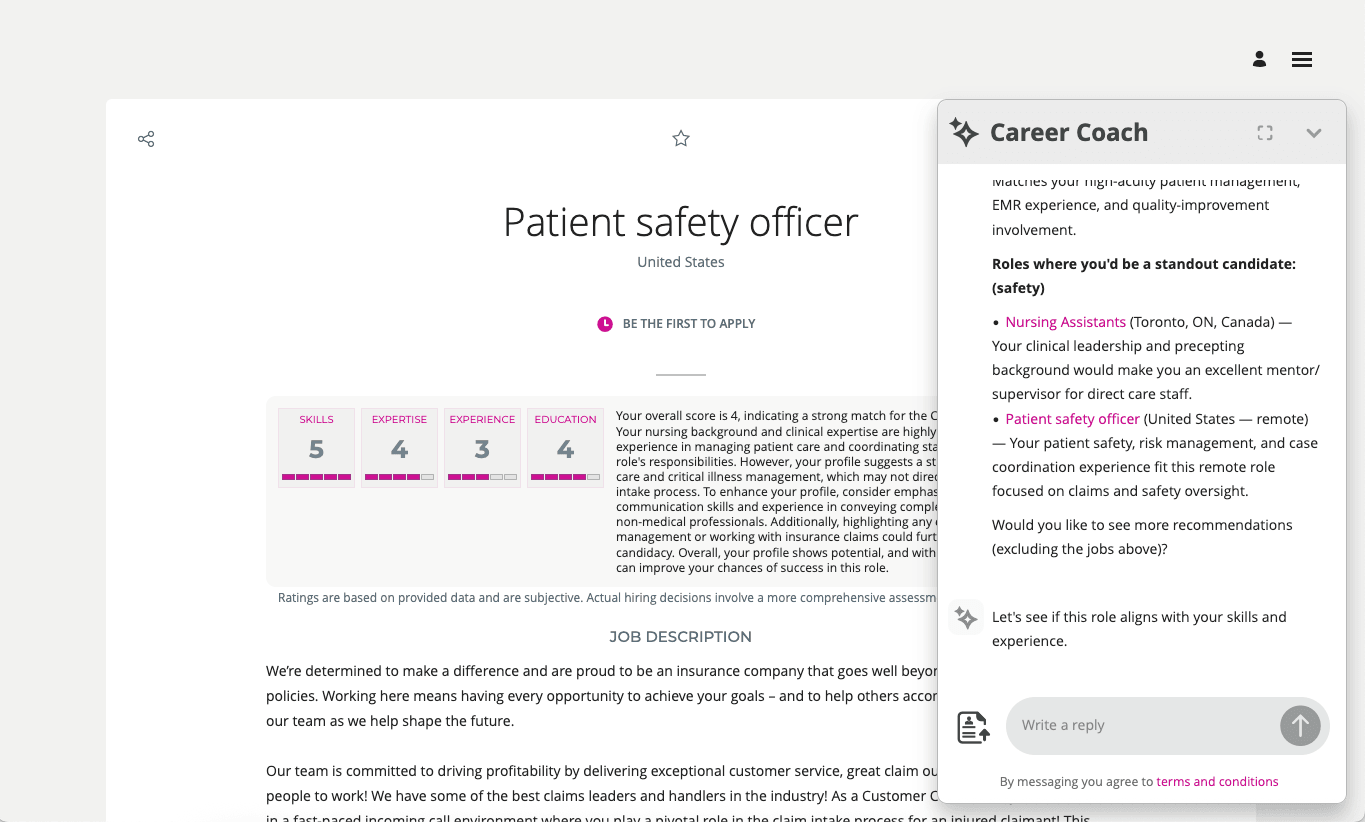
Task: Click the Education score card
Action: click(x=565, y=448)
